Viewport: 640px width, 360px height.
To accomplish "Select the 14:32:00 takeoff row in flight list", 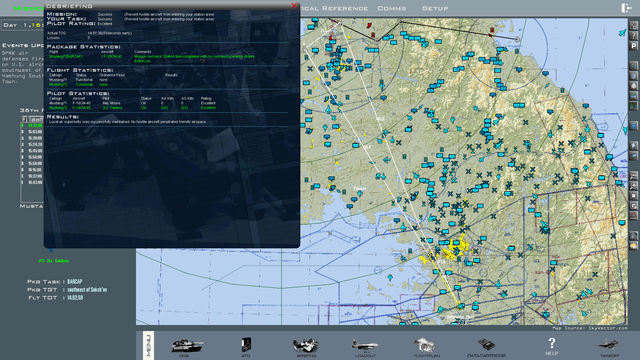I will [x=32, y=126].
